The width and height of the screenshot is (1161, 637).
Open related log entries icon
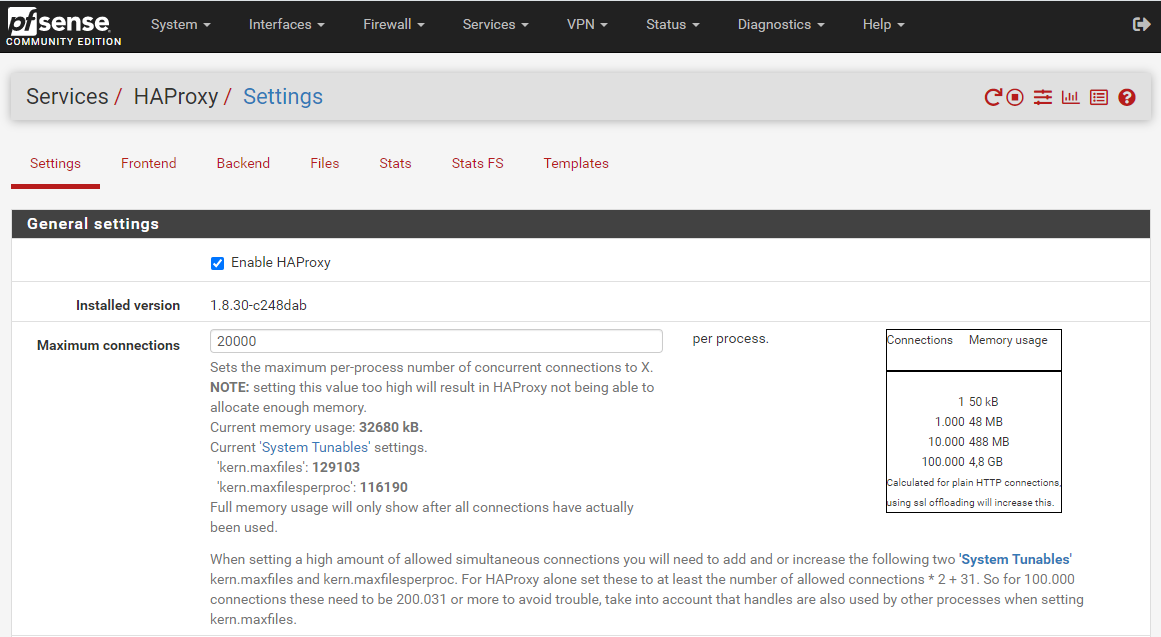point(1099,97)
